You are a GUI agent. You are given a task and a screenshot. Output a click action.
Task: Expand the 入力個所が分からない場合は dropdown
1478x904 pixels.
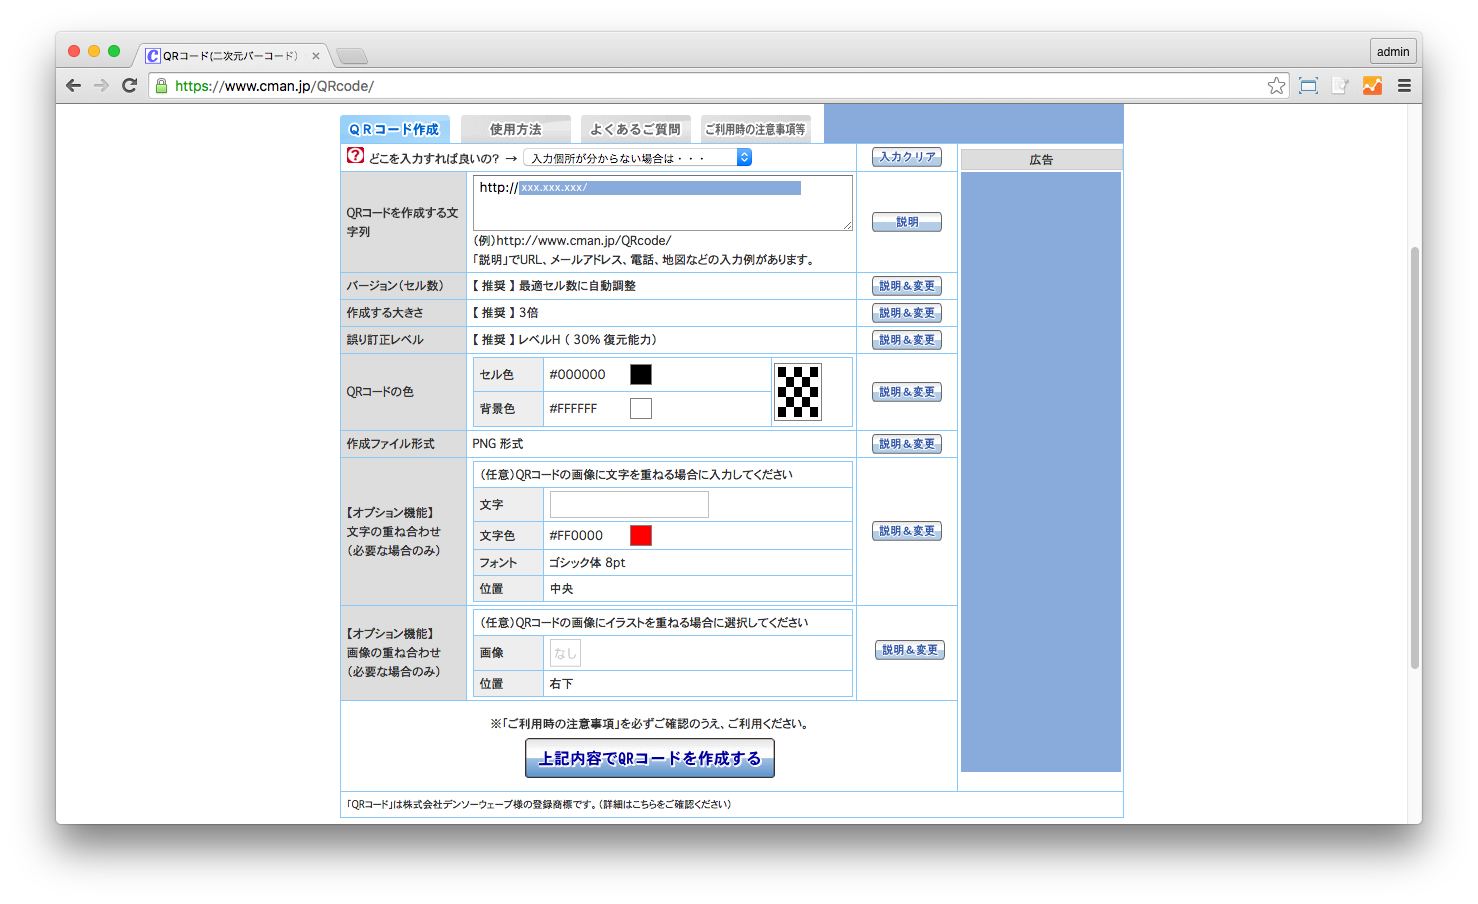tap(638, 158)
